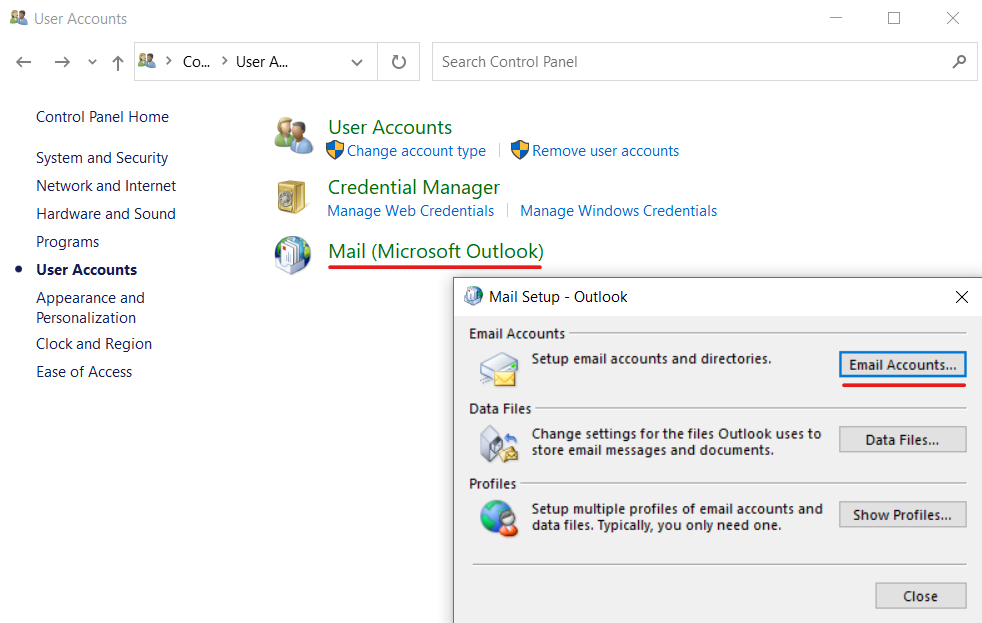Viewport: 982px width, 623px height.
Task: Click the back navigation arrow
Action: tap(24, 62)
